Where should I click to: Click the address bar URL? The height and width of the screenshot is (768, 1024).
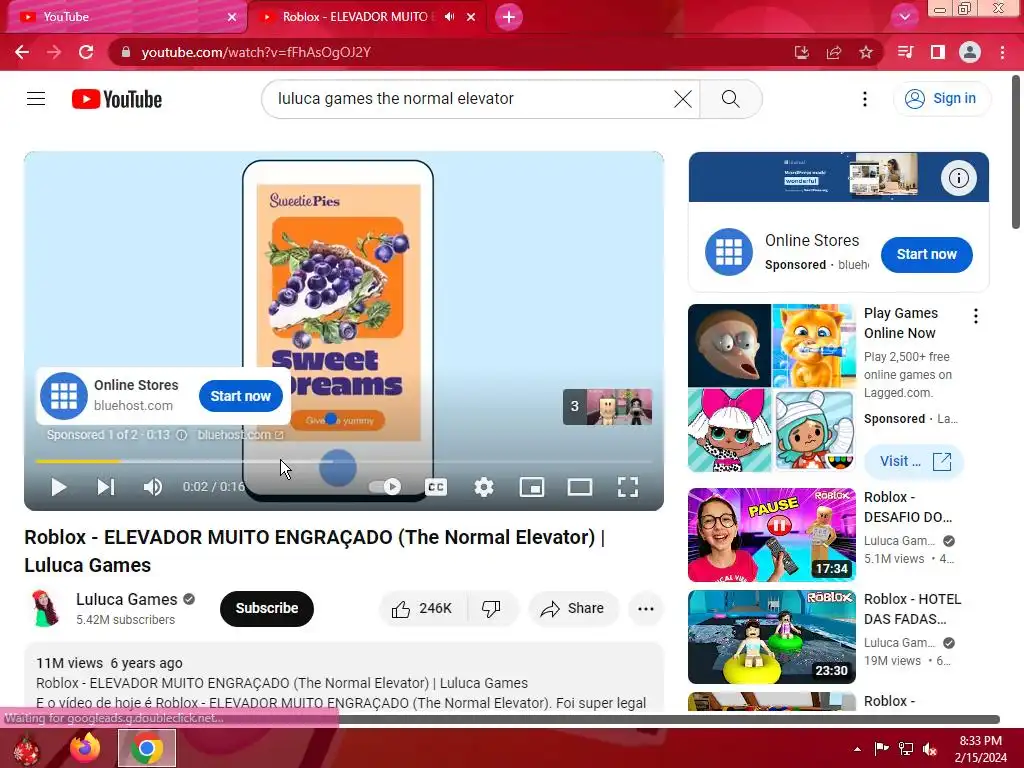coord(256,52)
